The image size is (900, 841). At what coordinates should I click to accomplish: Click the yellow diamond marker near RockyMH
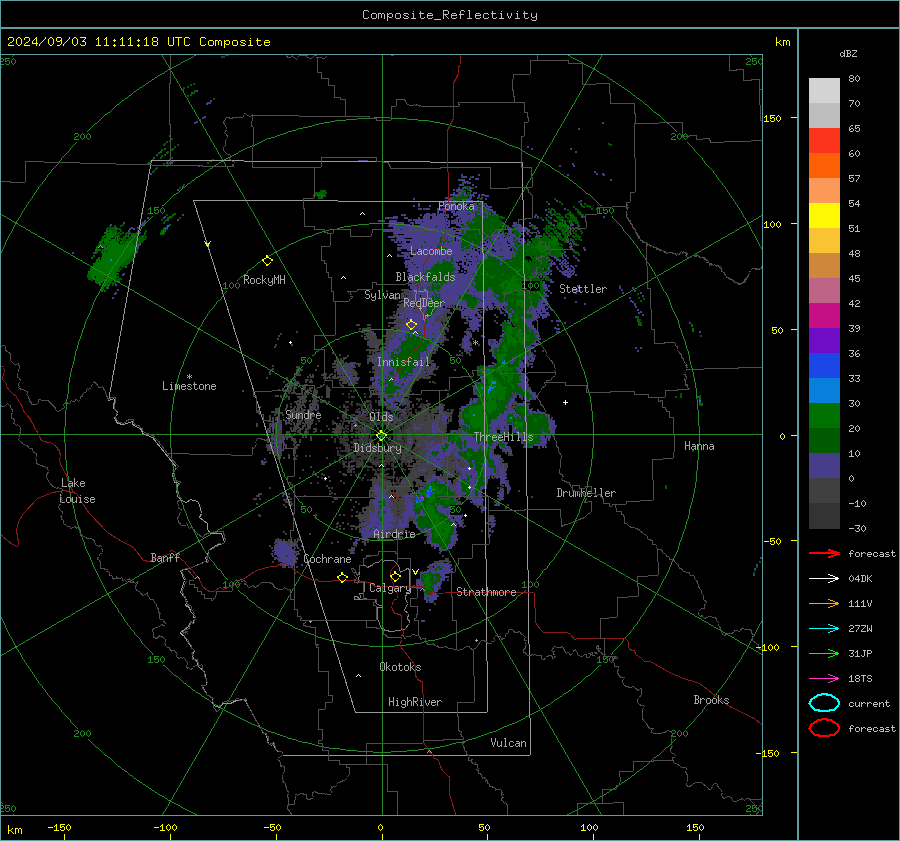click(267, 261)
